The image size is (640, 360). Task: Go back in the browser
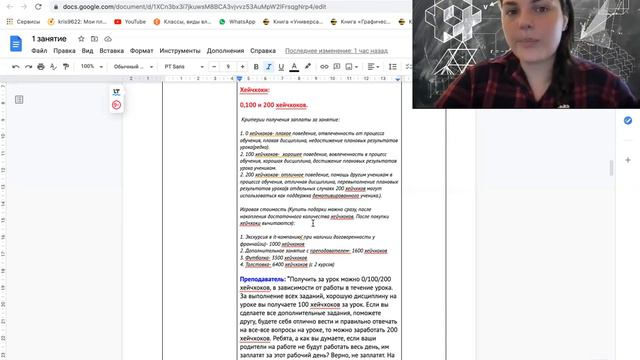(10, 7)
